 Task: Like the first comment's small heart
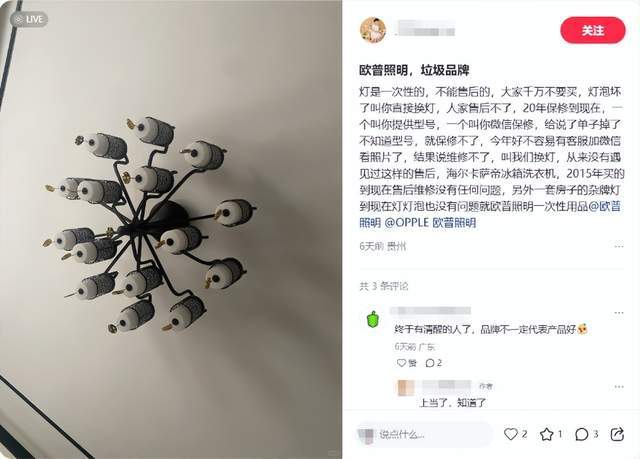coord(402,363)
